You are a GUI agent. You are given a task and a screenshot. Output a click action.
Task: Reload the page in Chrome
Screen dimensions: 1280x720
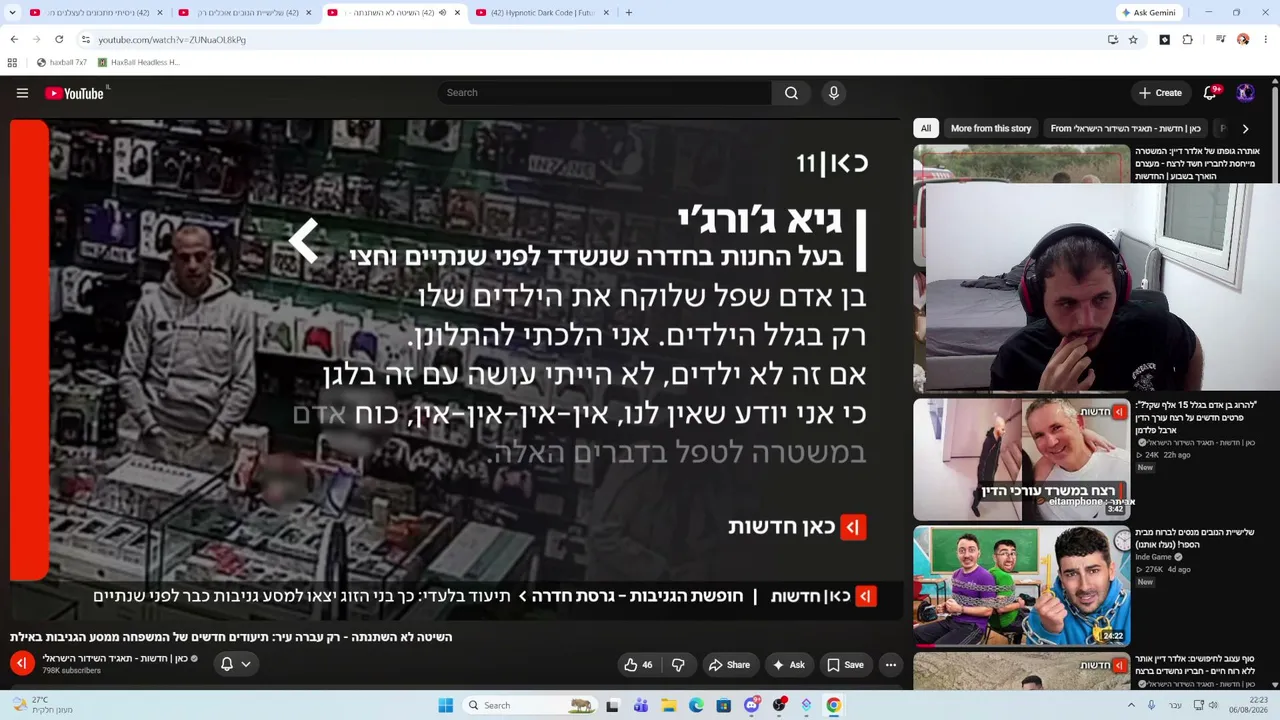pyautogui.click(x=59, y=40)
